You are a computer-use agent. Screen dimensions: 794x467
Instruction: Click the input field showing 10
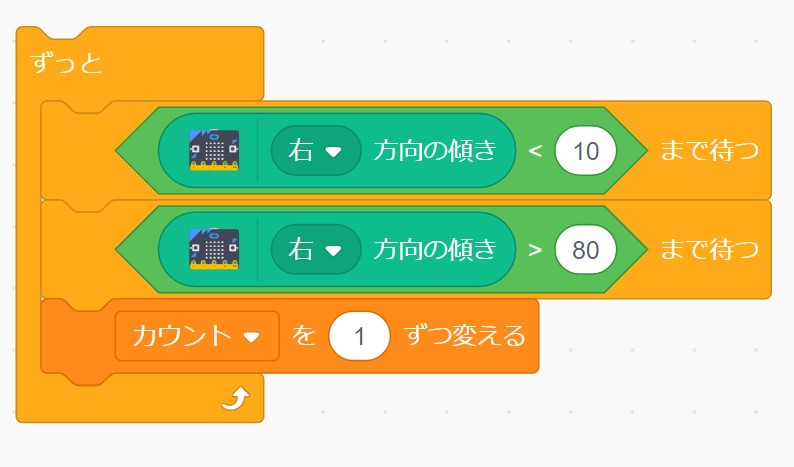pos(587,152)
